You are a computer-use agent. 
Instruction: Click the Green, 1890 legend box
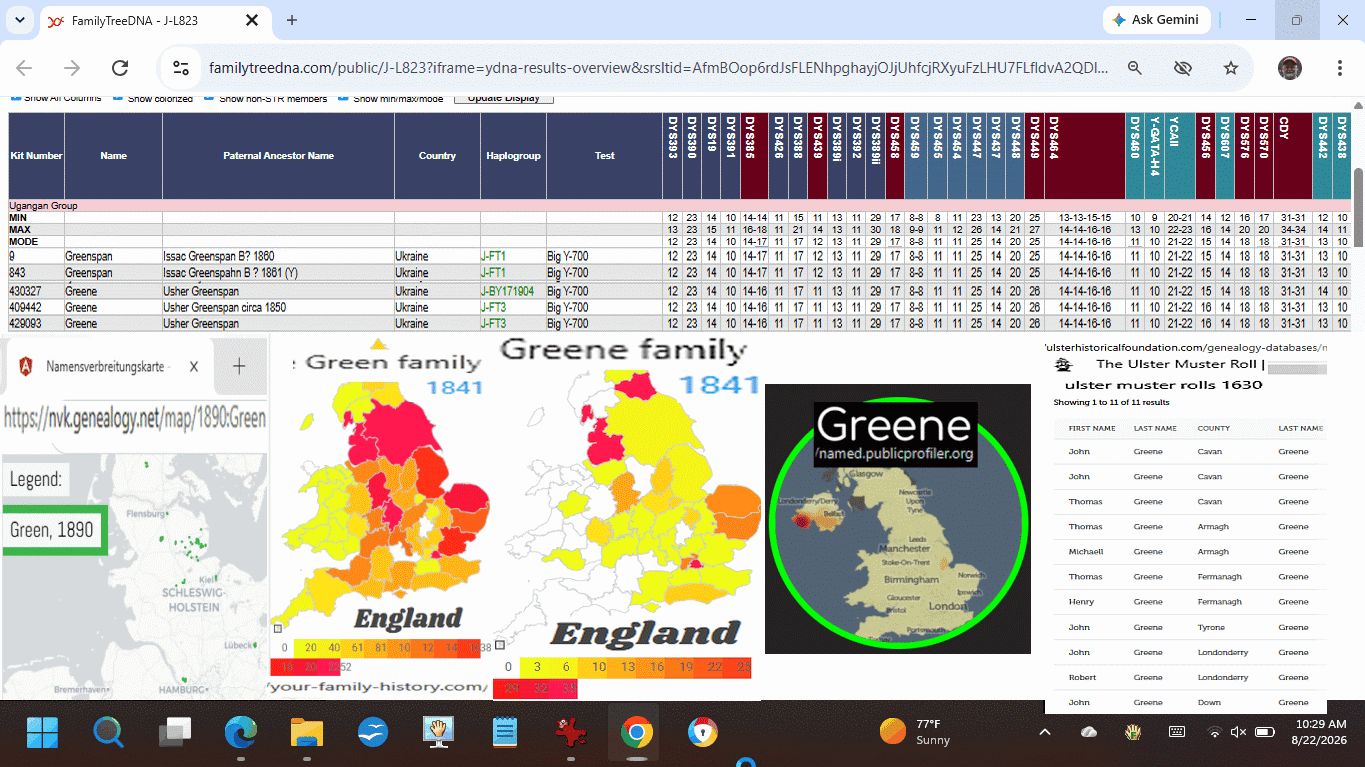click(53, 530)
